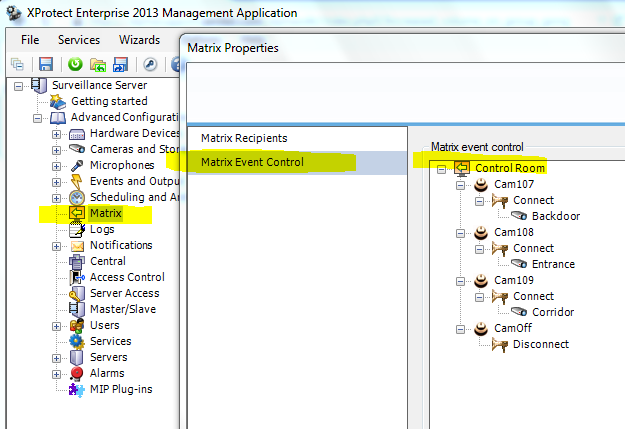
Task: Click the Alarms red siren icon
Action: [76, 373]
